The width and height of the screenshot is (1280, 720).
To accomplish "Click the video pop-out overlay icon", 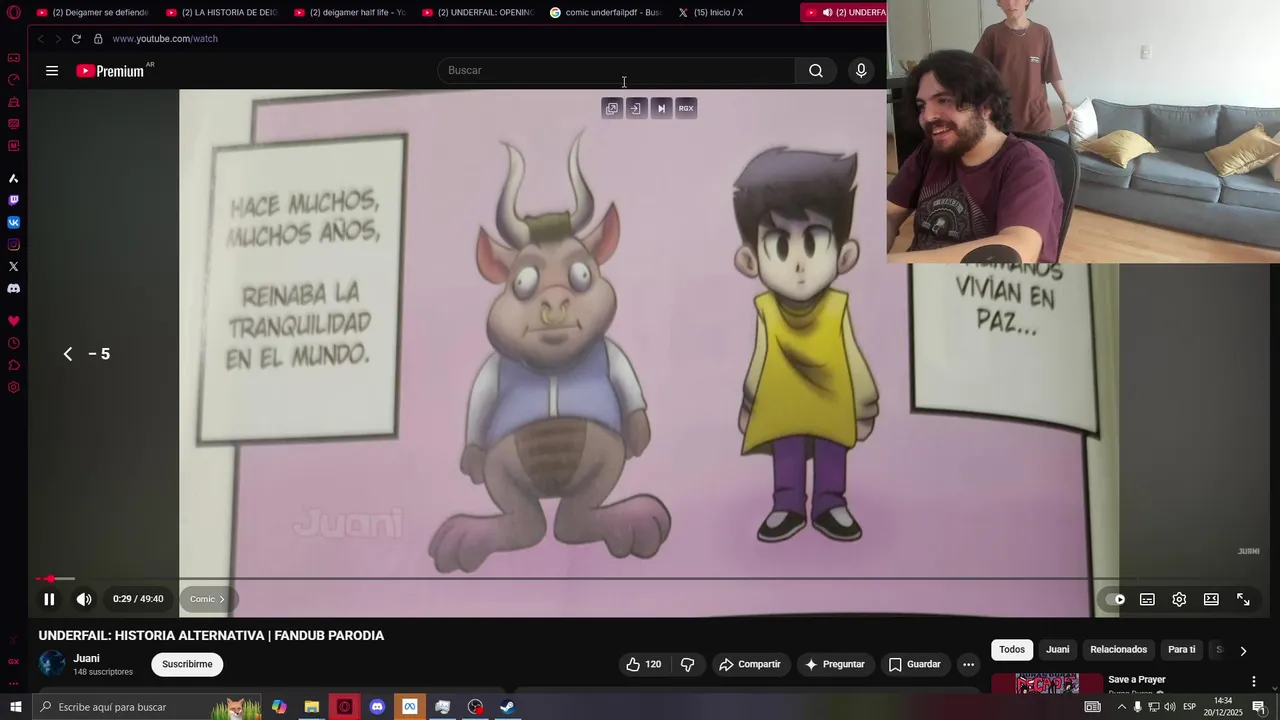I will click(x=612, y=108).
